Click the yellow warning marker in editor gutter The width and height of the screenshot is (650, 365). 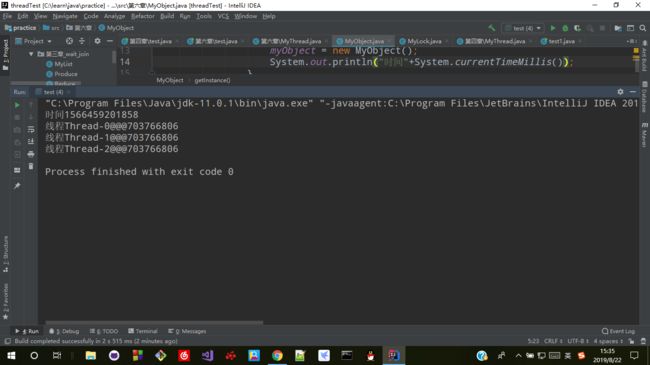tap(636, 51)
